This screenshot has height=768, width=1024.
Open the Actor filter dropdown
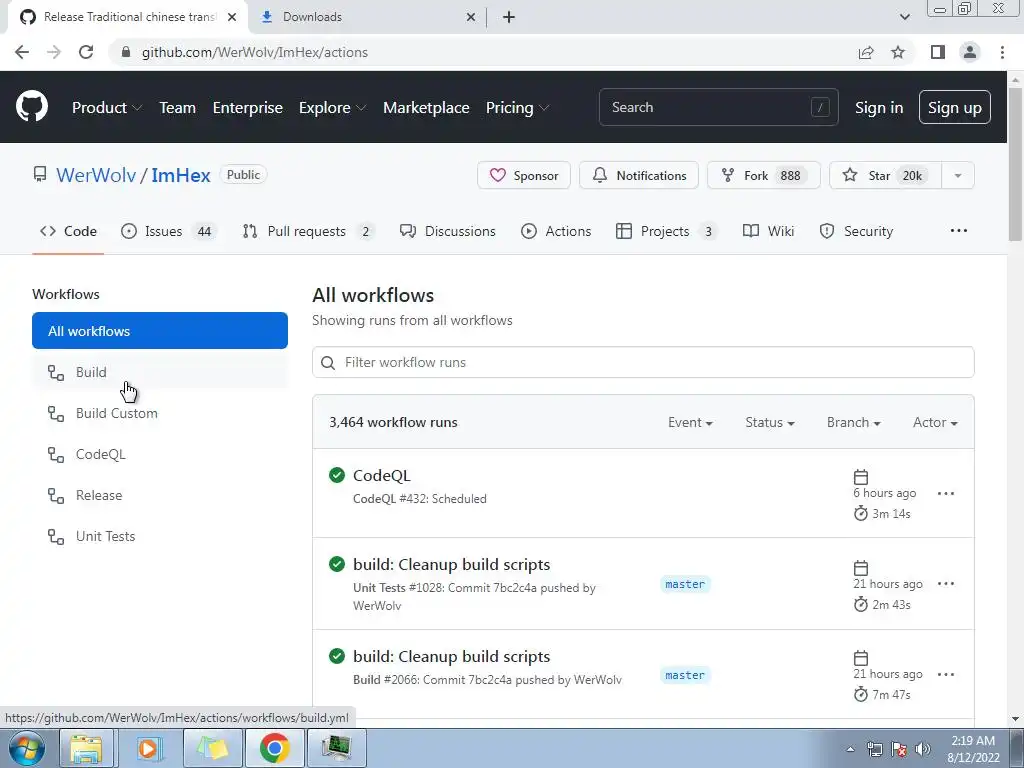(x=935, y=423)
